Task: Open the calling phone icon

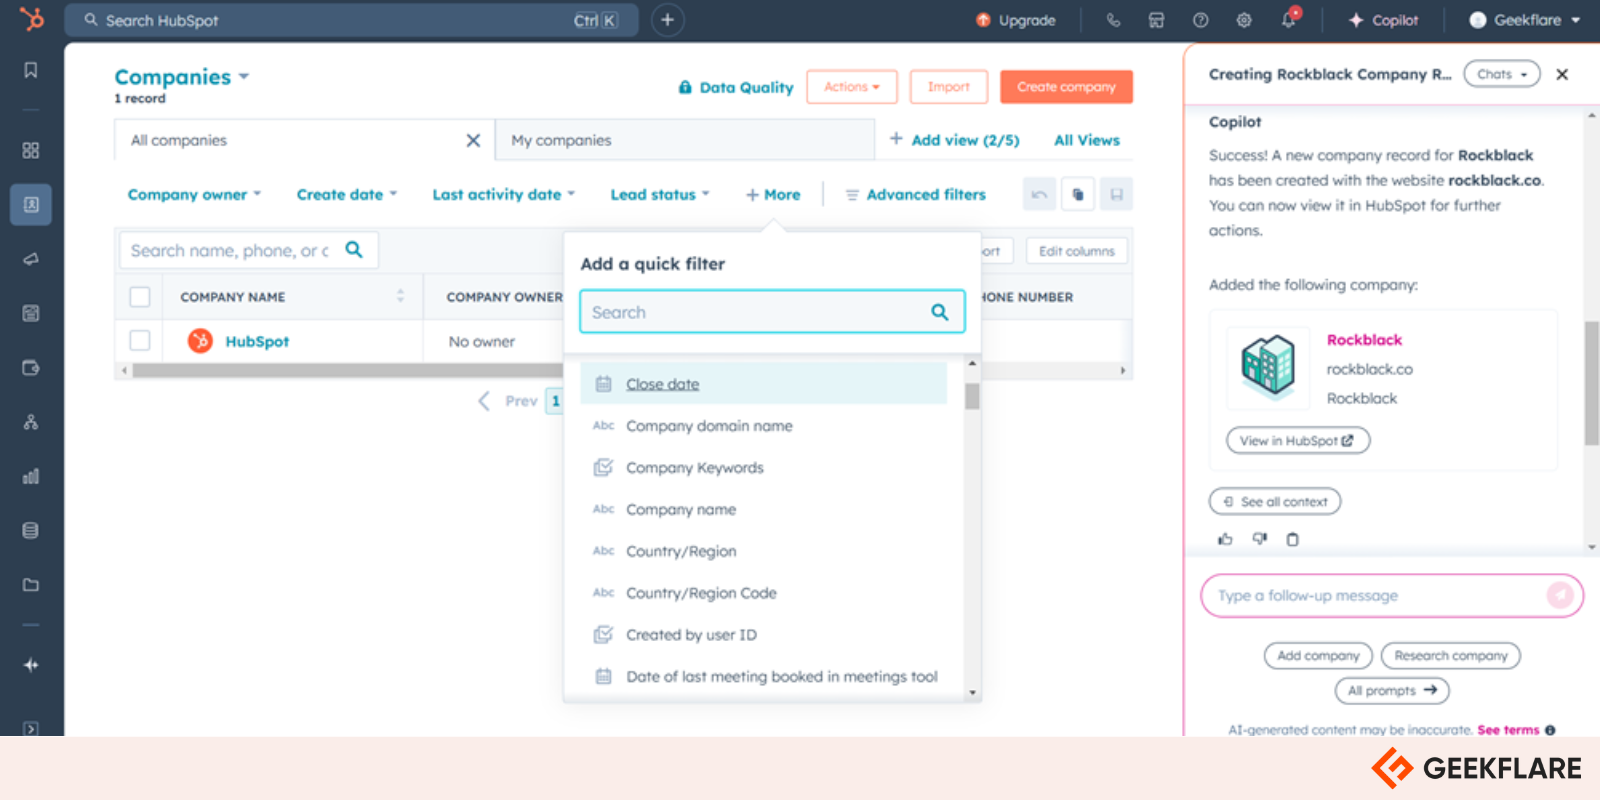Action: click(x=1113, y=20)
